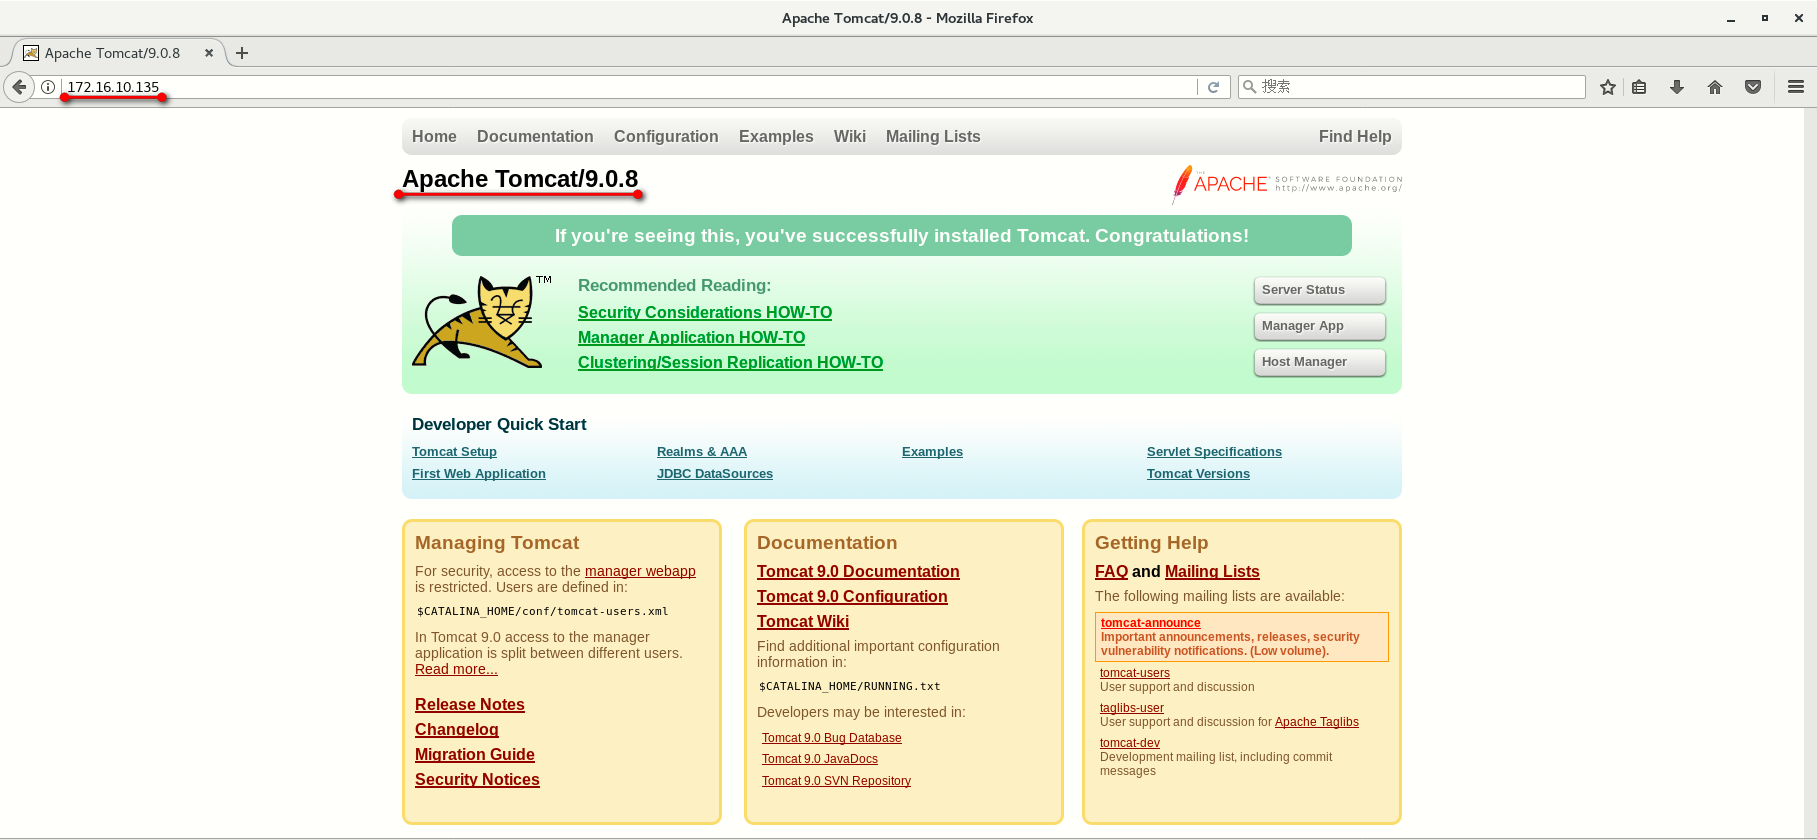Close the Apache Tomcat/9.0.8 tab
This screenshot has width=1817, height=840.
click(209, 53)
